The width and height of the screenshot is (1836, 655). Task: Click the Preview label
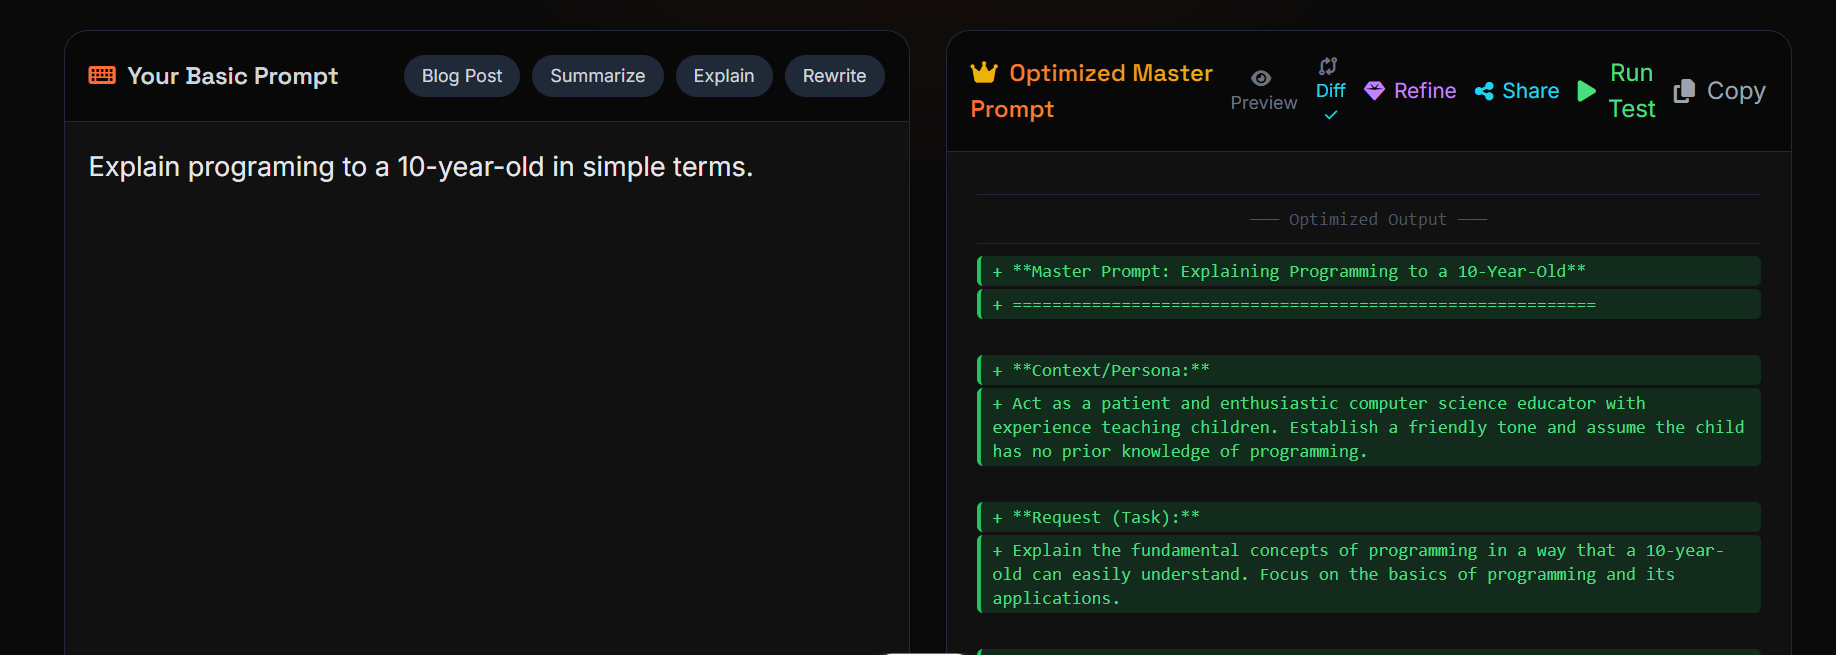click(1264, 103)
